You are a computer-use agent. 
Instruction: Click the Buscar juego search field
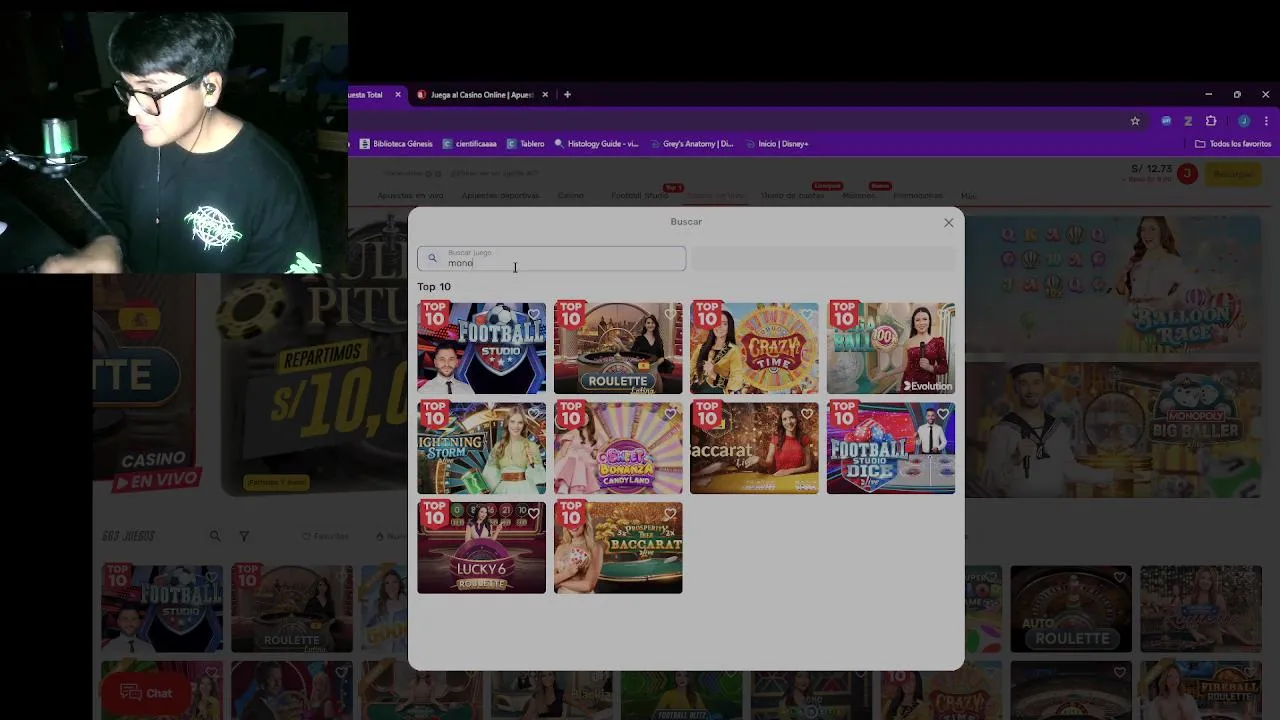click(x=552, y=259)
